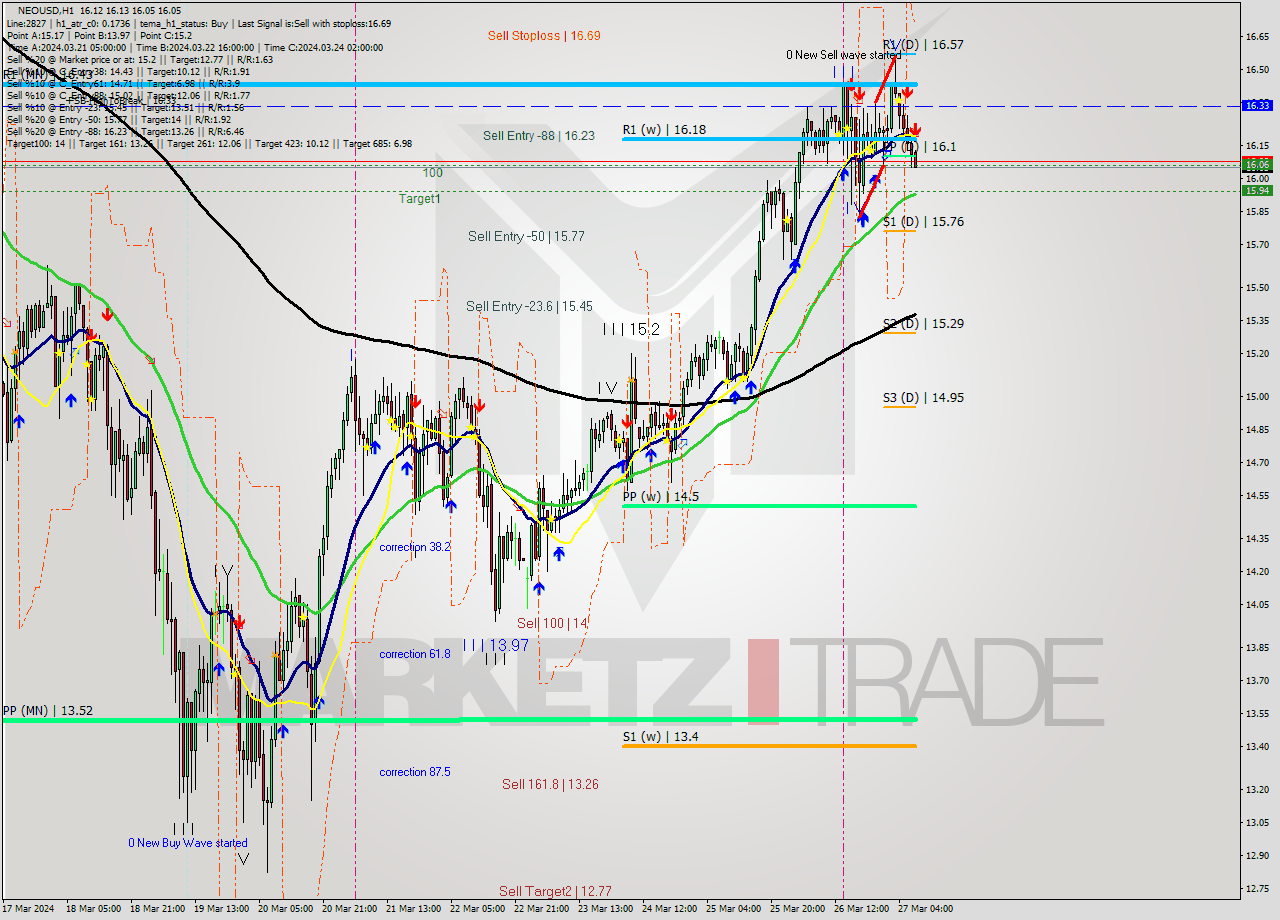Viewport: 1280px width, 920px height.
Task: Click the Sell Entry -23.6 15.45 label
Action: click(530, 307)
